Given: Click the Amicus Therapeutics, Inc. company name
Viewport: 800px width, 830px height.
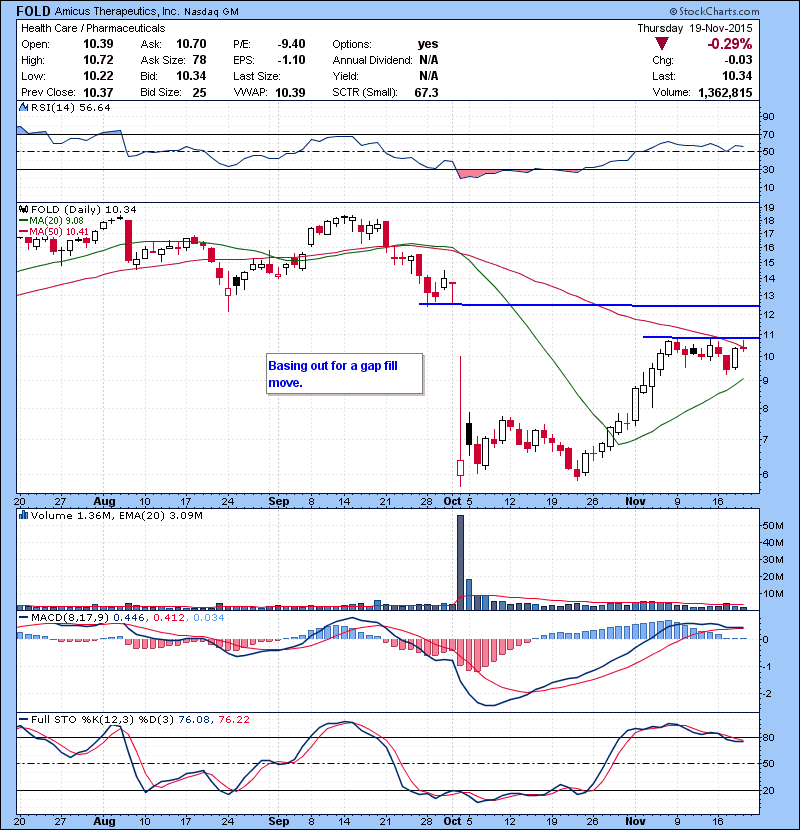Looking at the screenshot, I should (116, 11).
